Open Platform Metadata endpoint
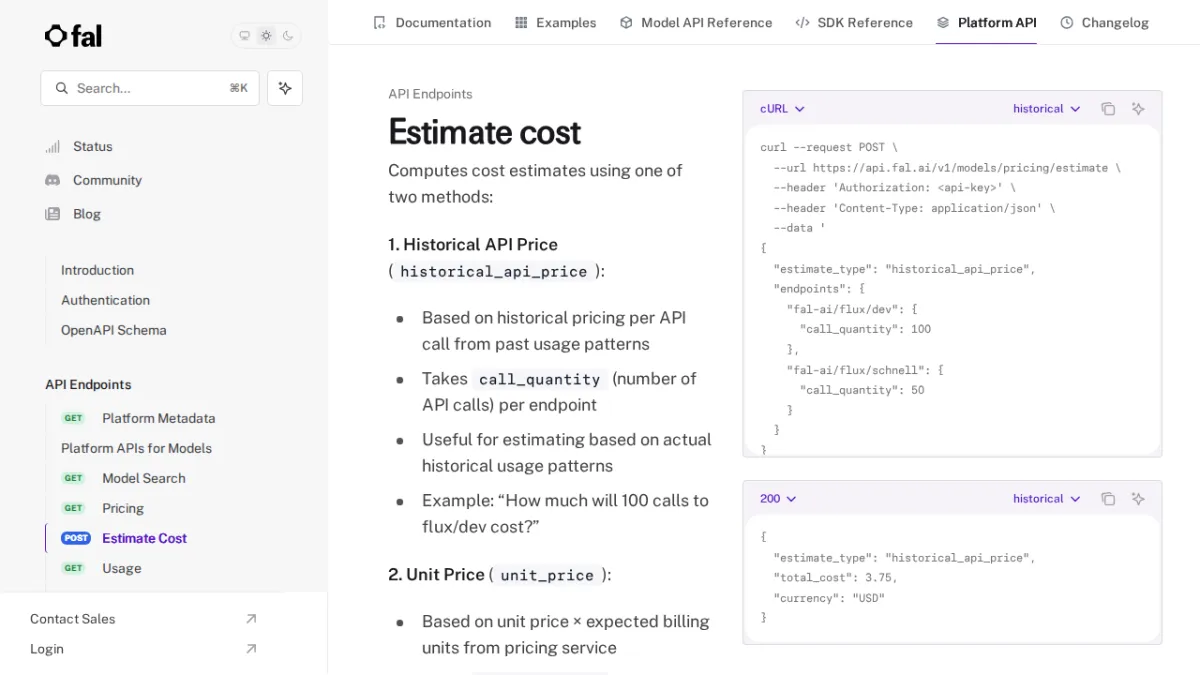The image size is (1200, 675). pos(158,418)
